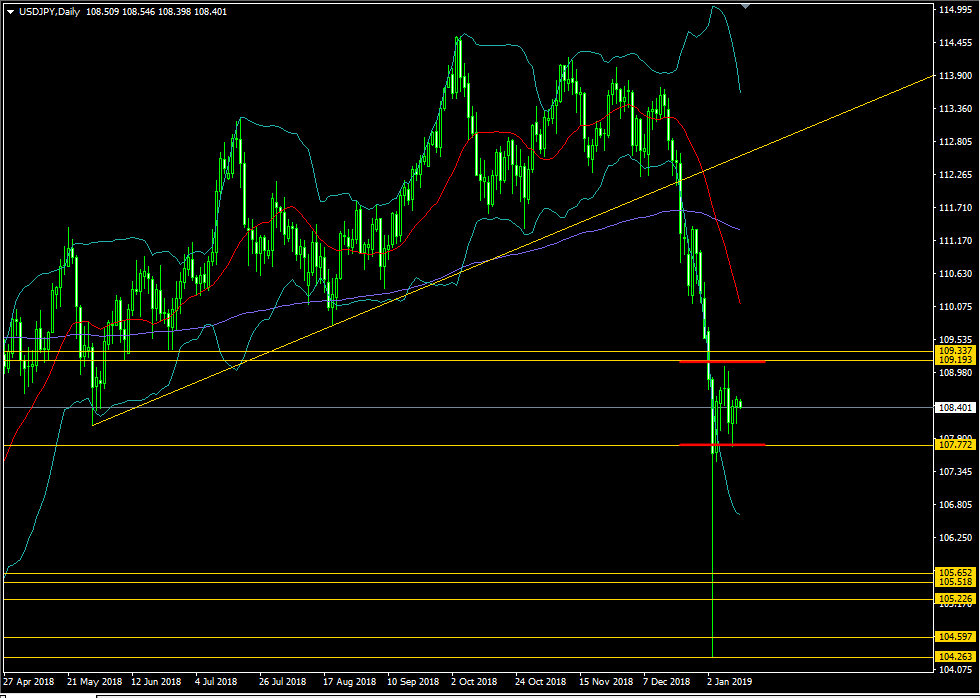This screenshot has height=698, width=980.
Task: Click the 17 Aug 2018 date label
Action: click(x=349, y=681)
